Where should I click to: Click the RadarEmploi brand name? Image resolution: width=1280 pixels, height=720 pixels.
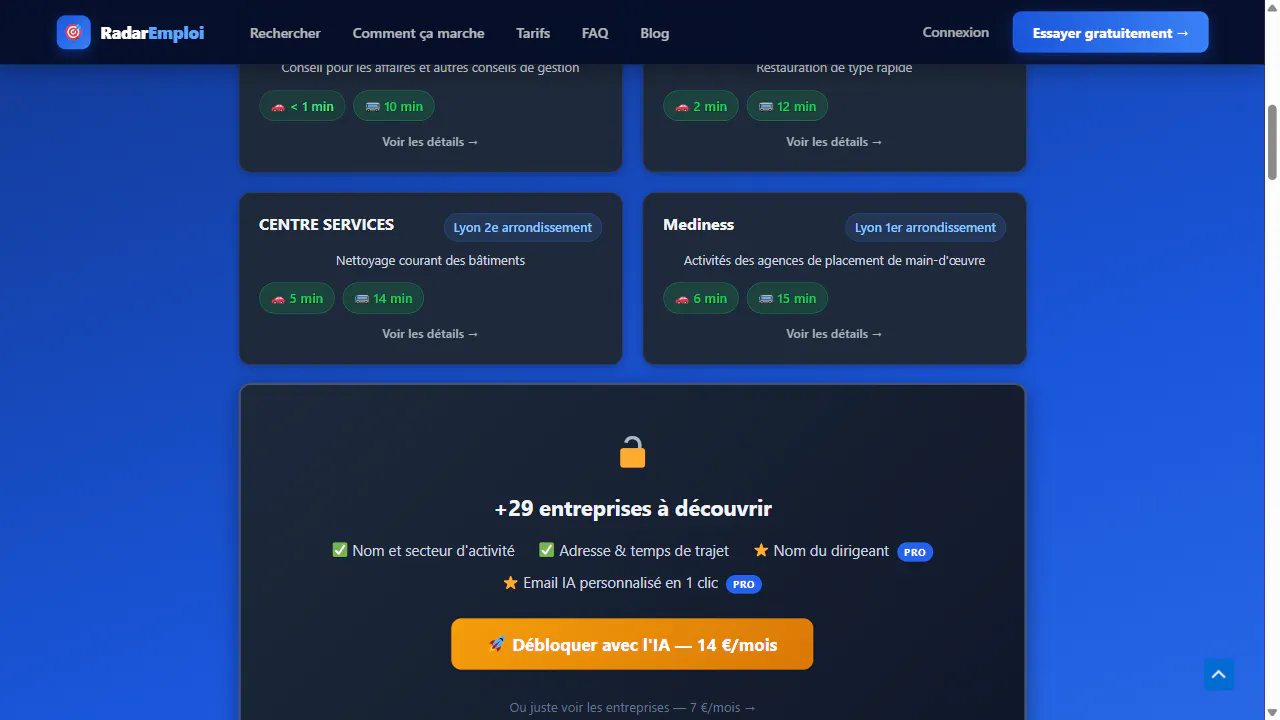pyautogui.click(x=152, y=33)
